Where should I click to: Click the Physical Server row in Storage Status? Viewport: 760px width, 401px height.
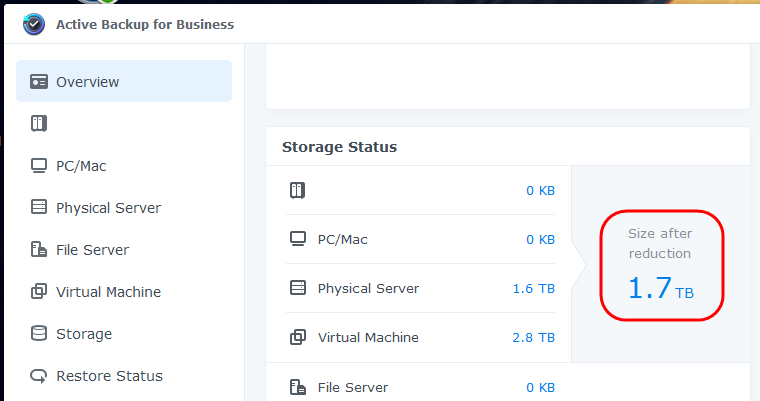(x=420, y=288)
